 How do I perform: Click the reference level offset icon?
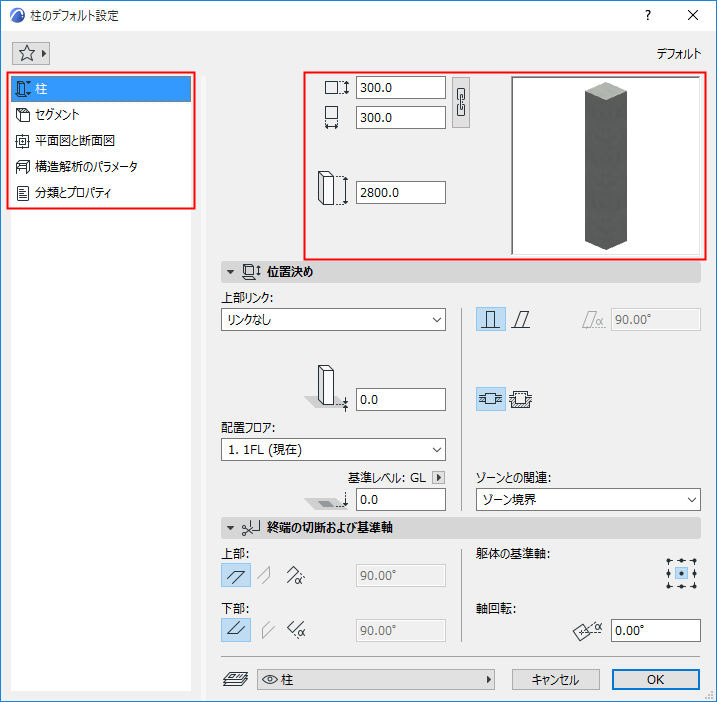coord(327,501)
